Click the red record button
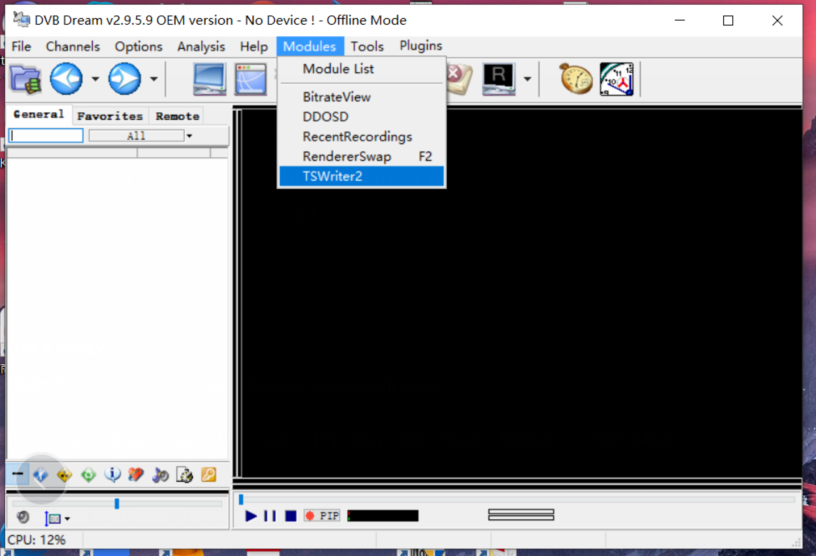 310,516
